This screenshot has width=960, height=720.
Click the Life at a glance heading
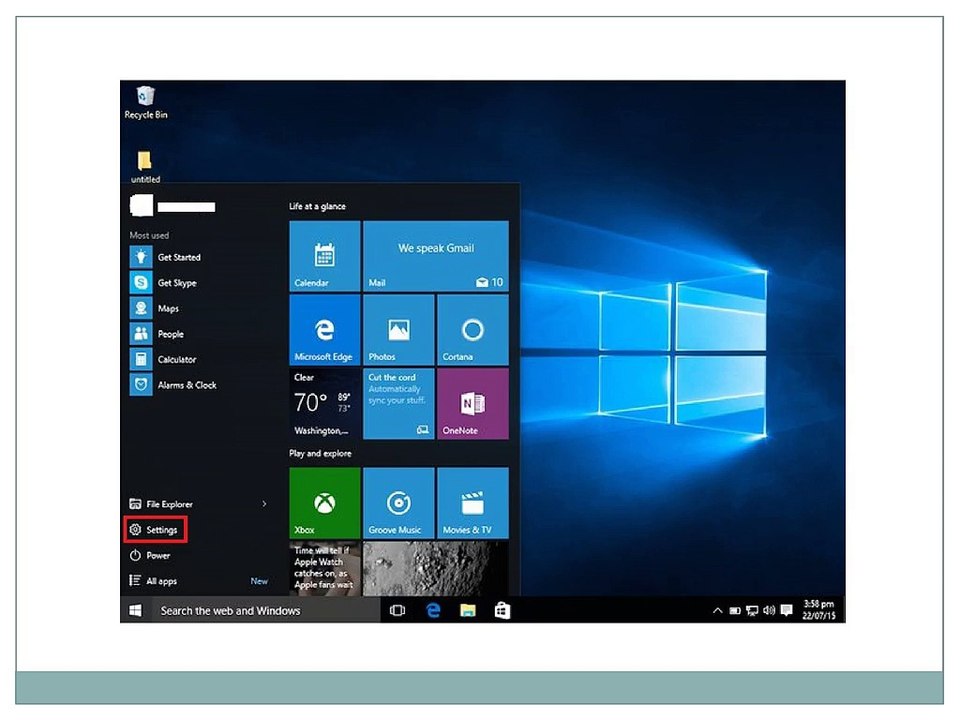[317, 206]
